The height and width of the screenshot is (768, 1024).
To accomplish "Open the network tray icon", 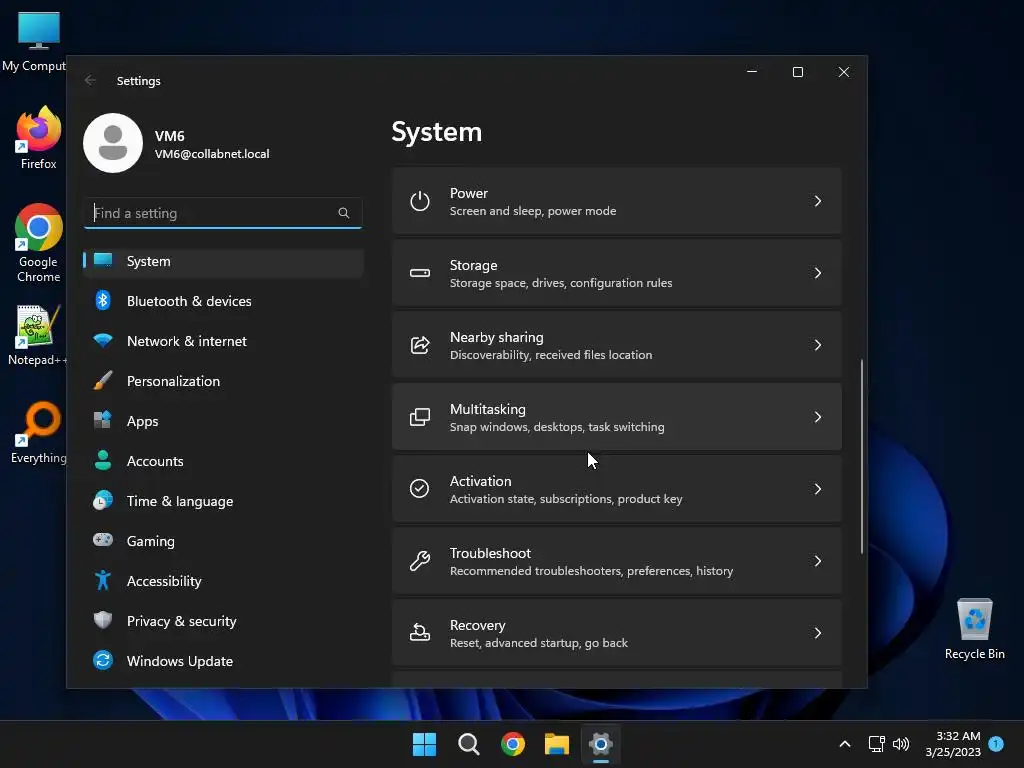I will point(876,744).
